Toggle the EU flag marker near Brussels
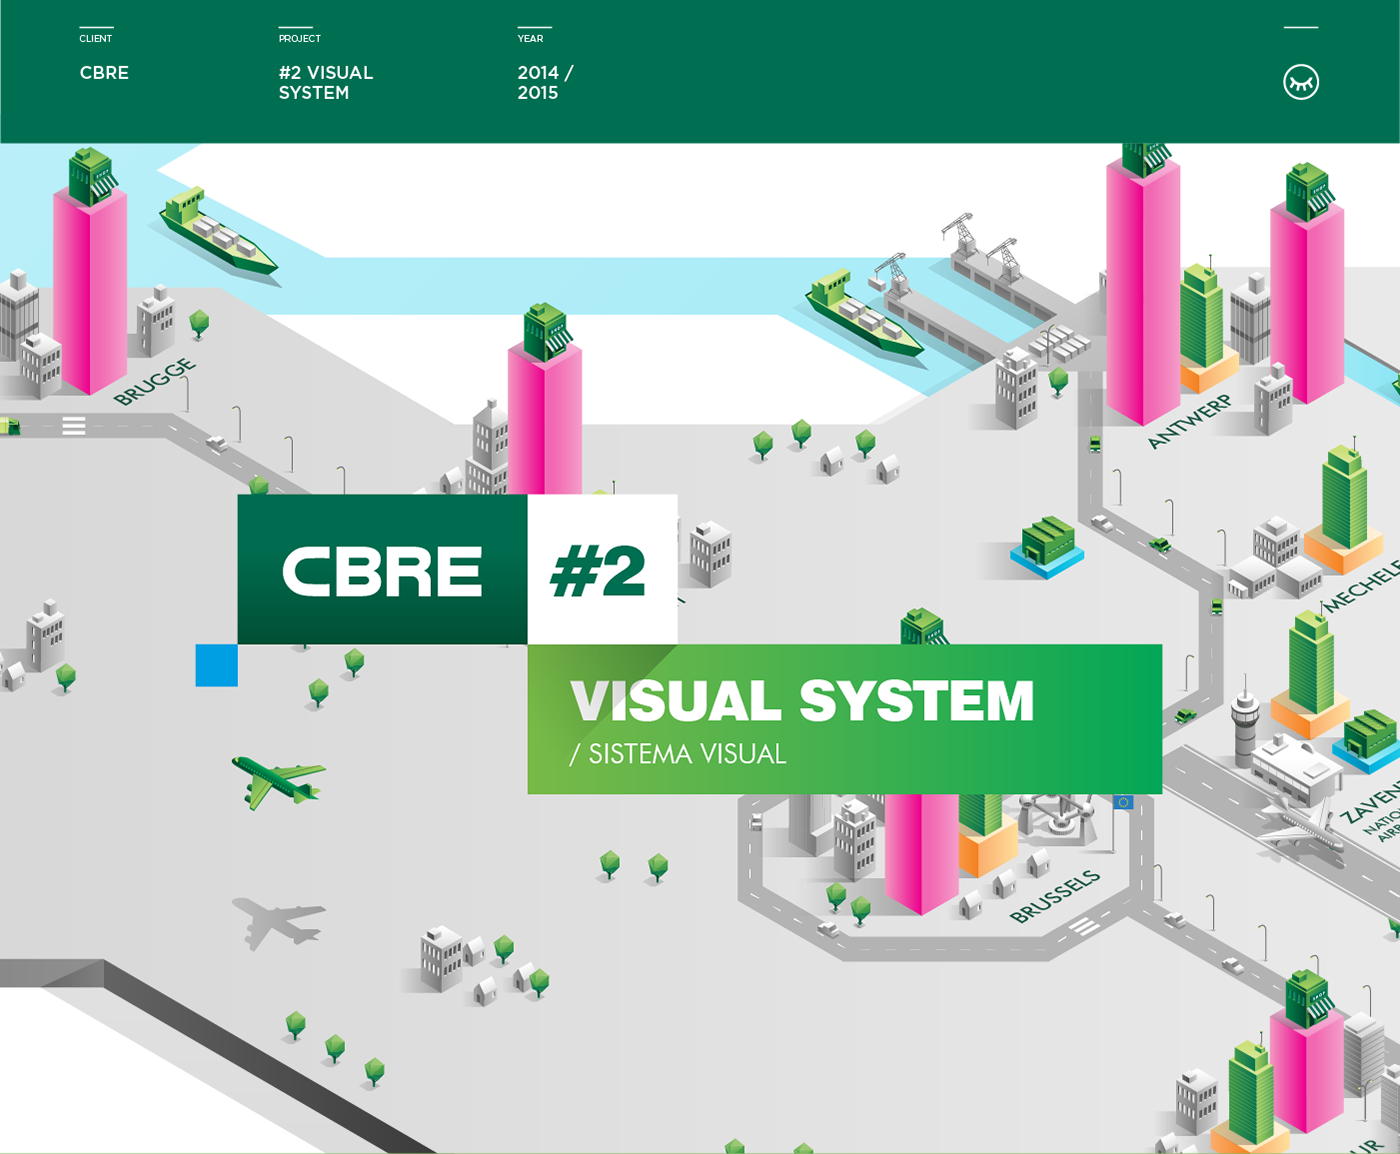 coord(1125,802)
